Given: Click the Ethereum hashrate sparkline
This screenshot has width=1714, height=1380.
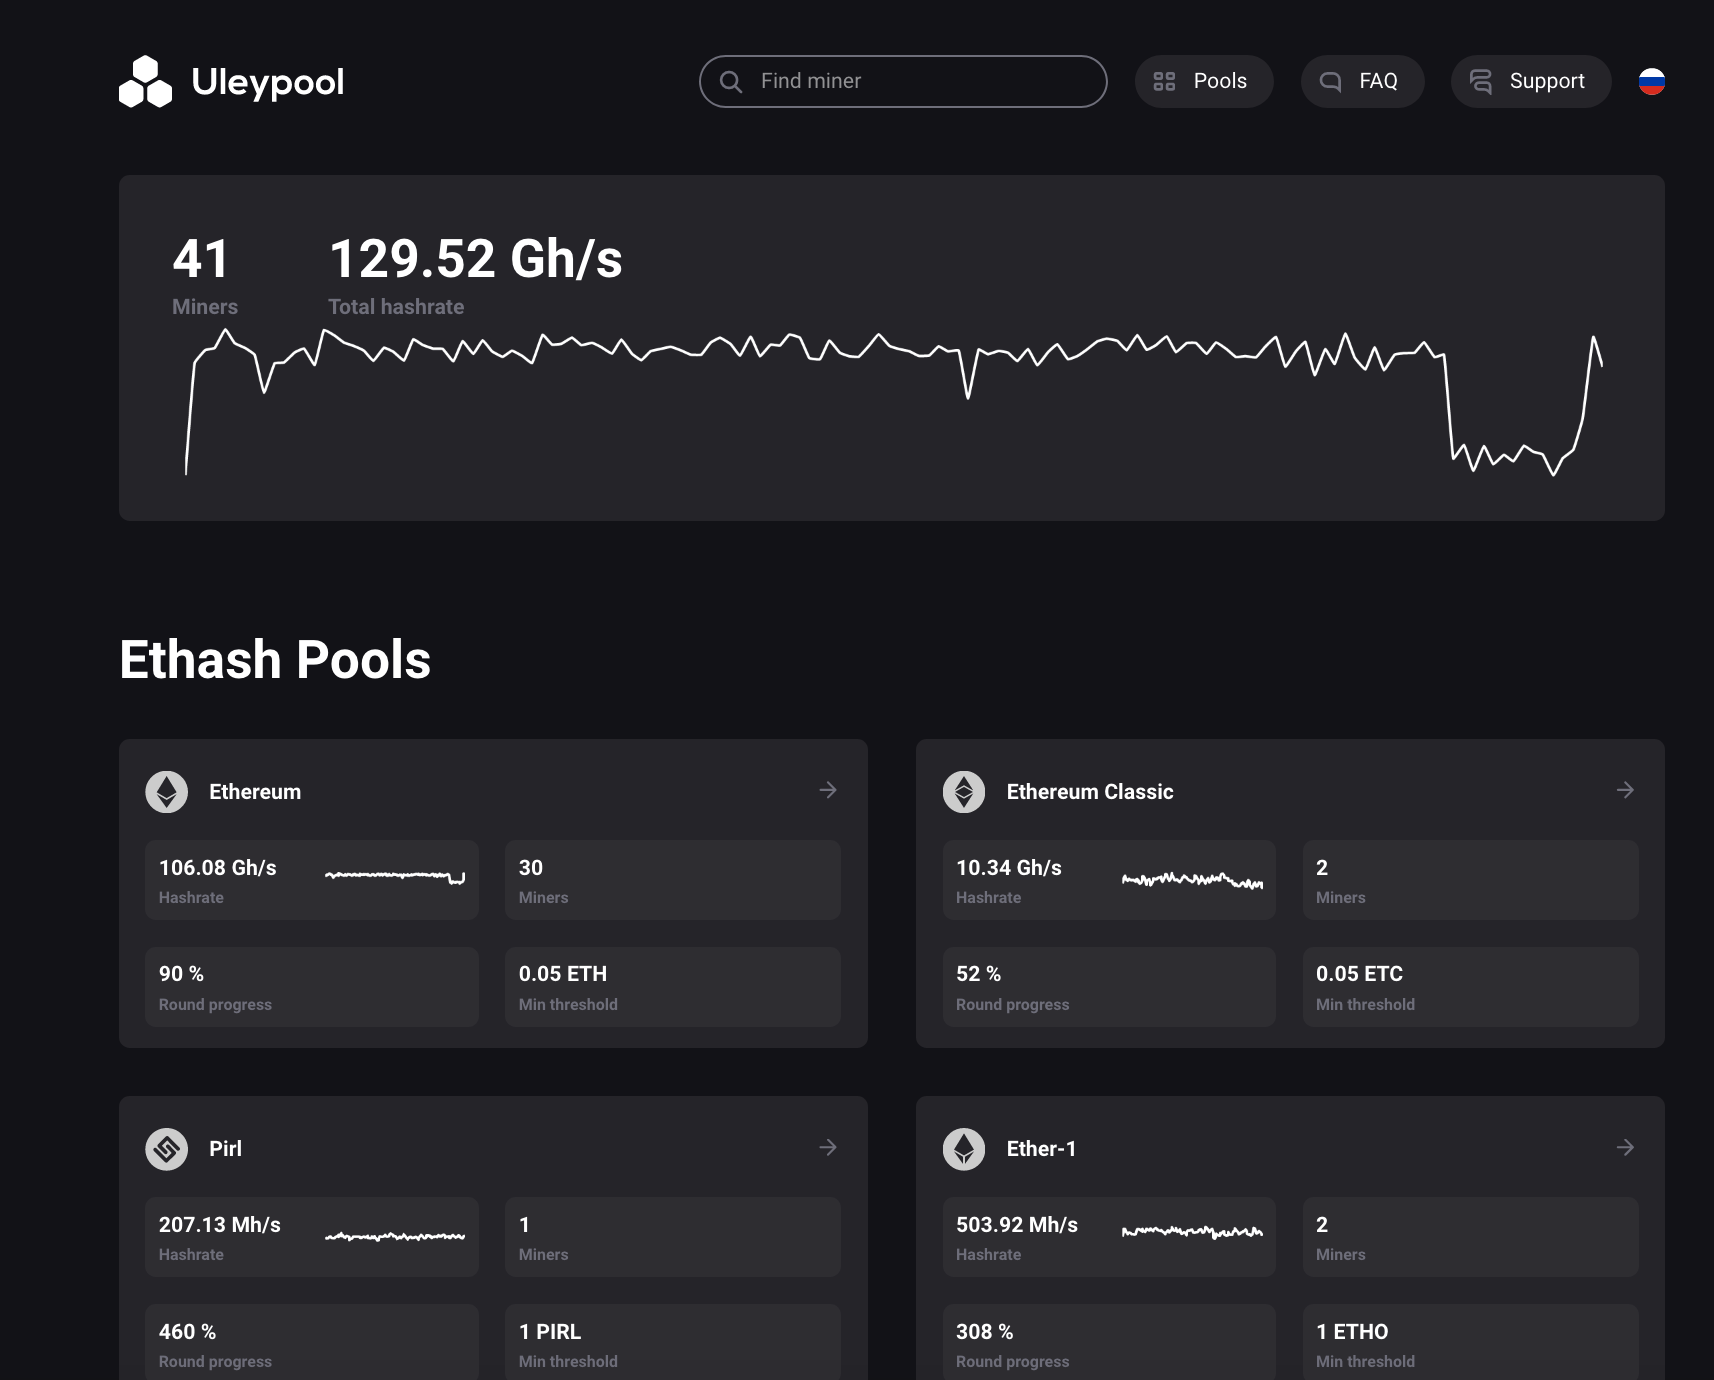Looking at the screenshot, I should [x=395, y=877].
